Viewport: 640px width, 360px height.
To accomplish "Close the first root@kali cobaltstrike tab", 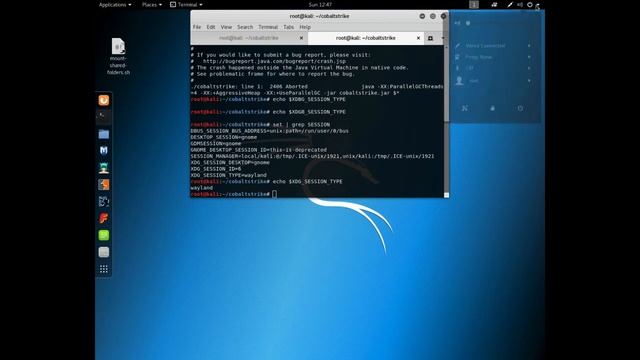I will (x=301, y=38).
